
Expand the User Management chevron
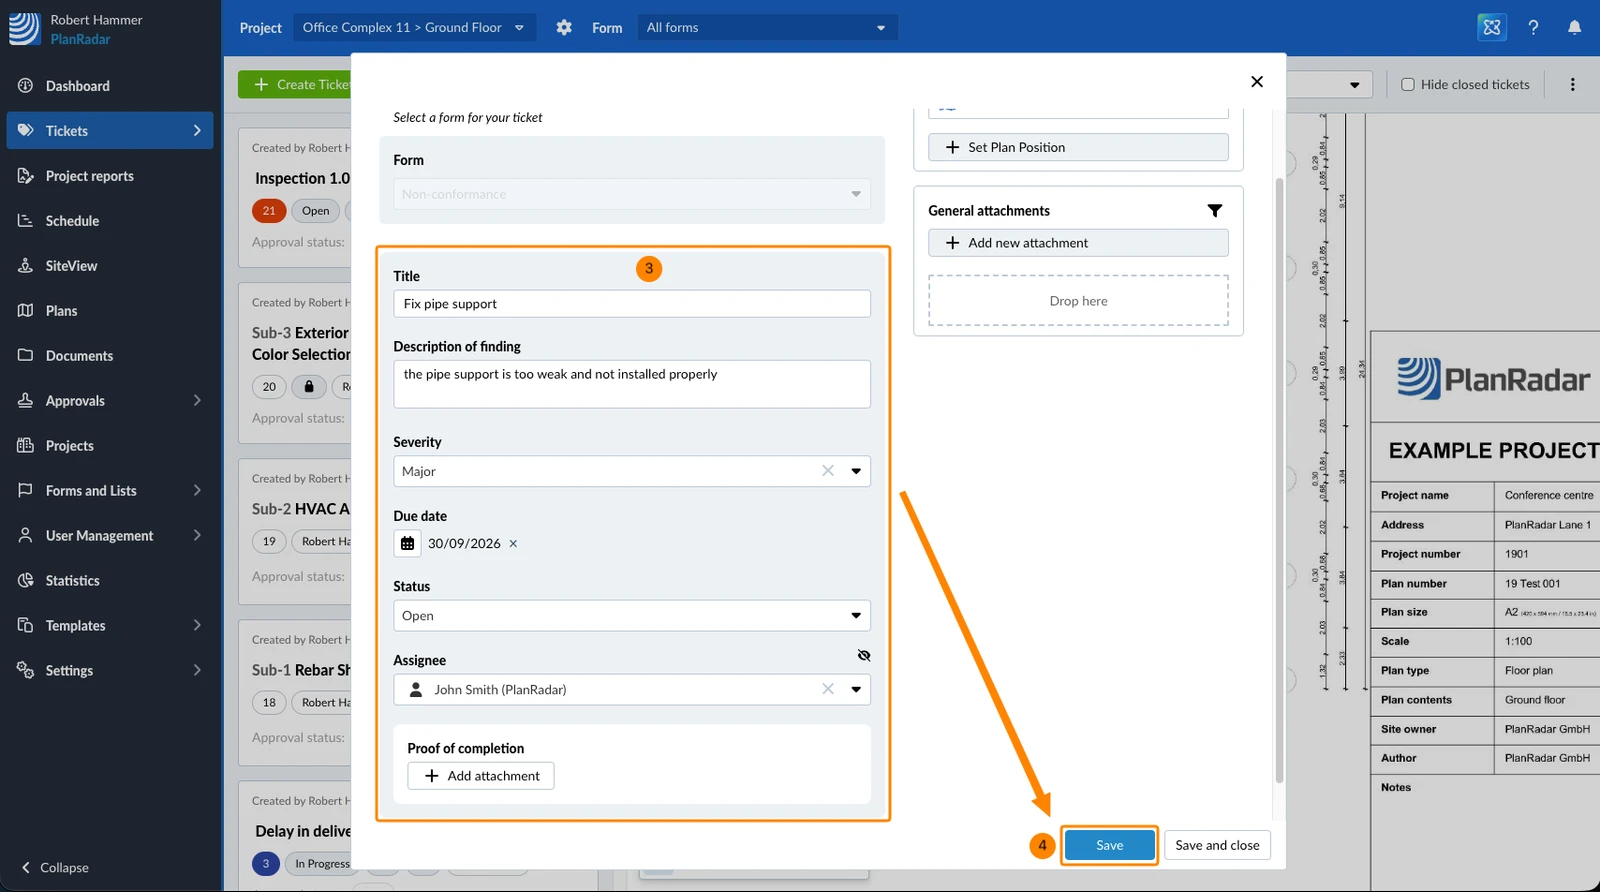[197, 536]
